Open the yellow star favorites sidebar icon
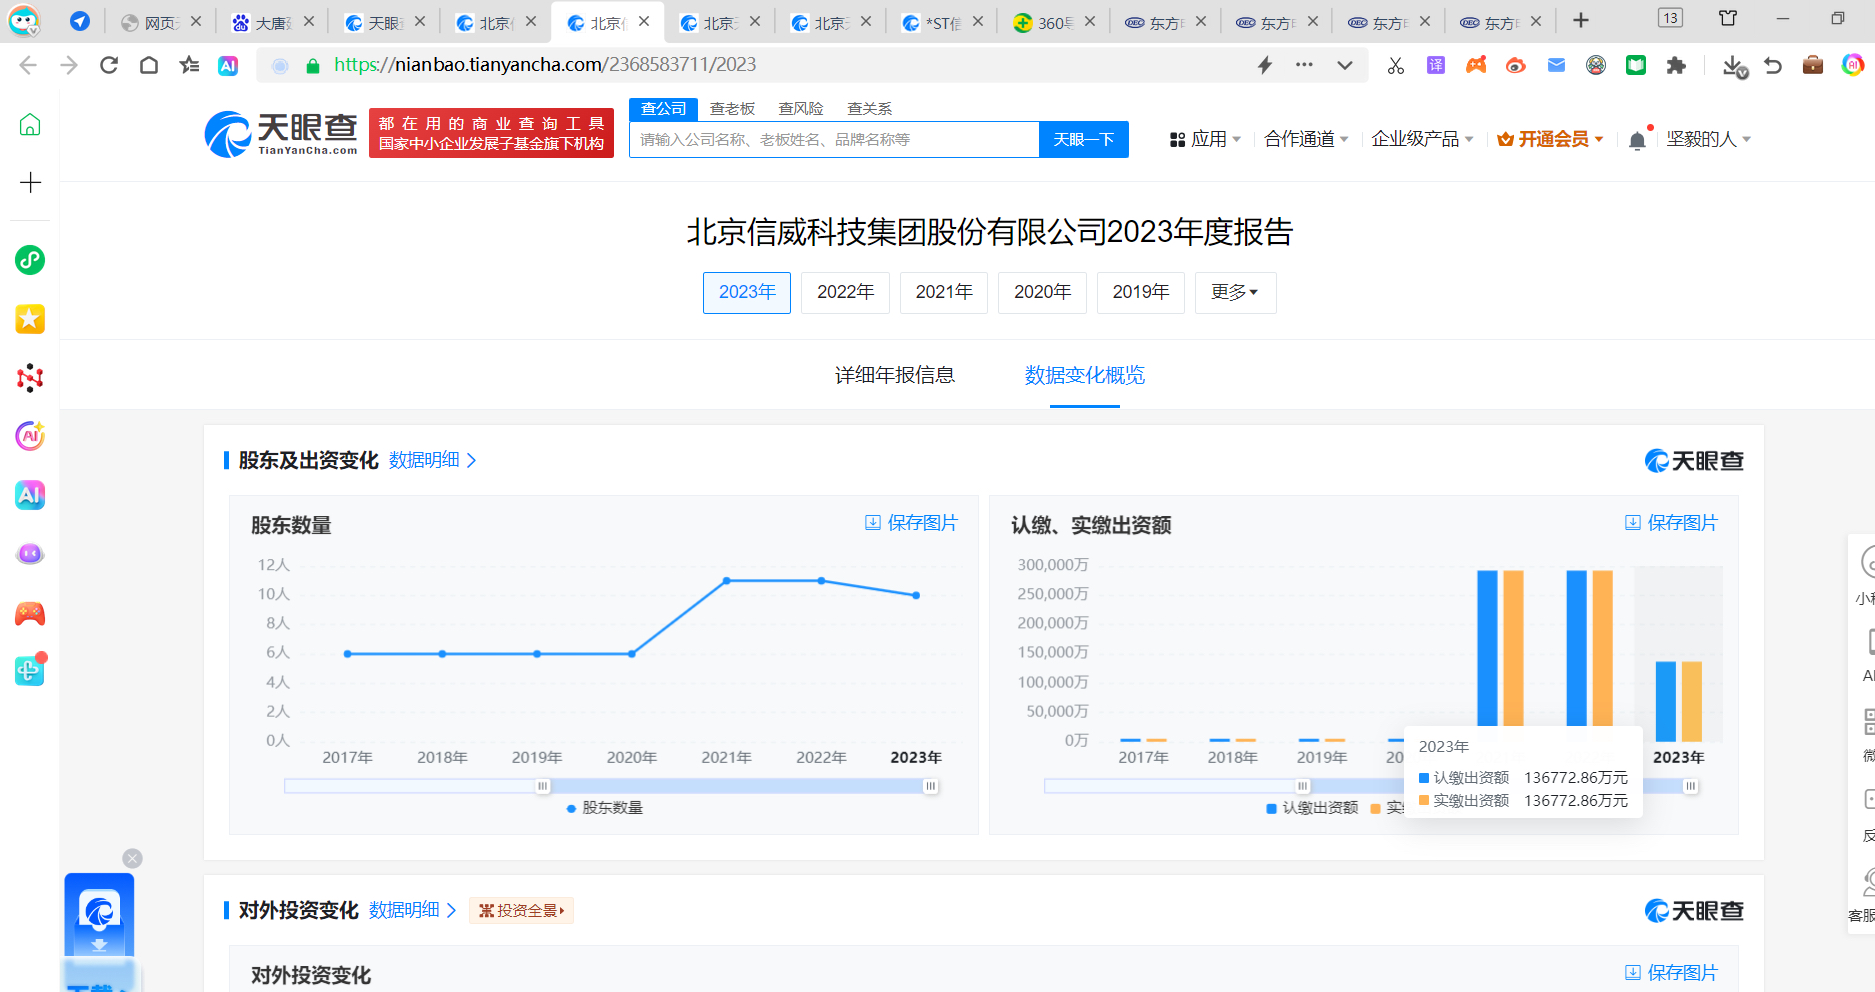This screenshot has height=992, width=1875. pos(30,319)
